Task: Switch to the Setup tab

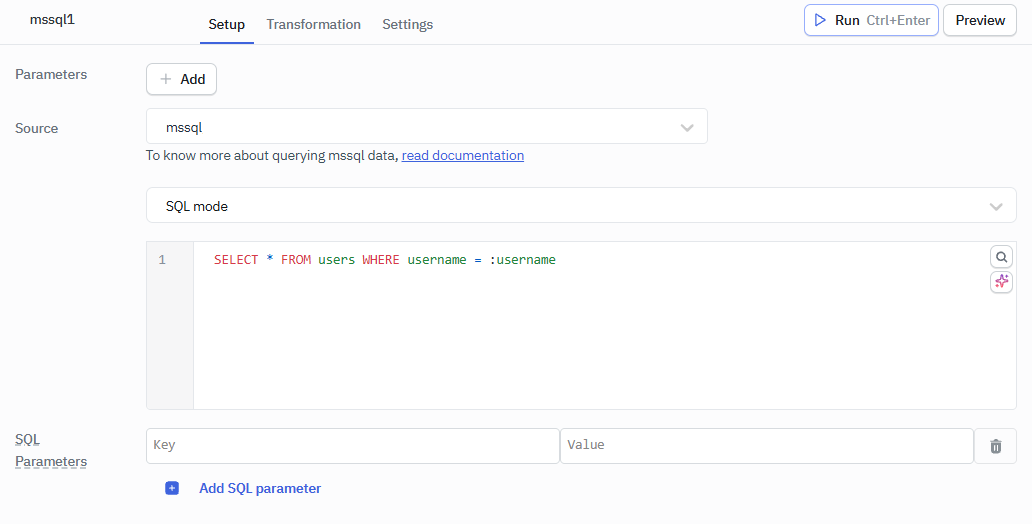Action: click(226, 24)
